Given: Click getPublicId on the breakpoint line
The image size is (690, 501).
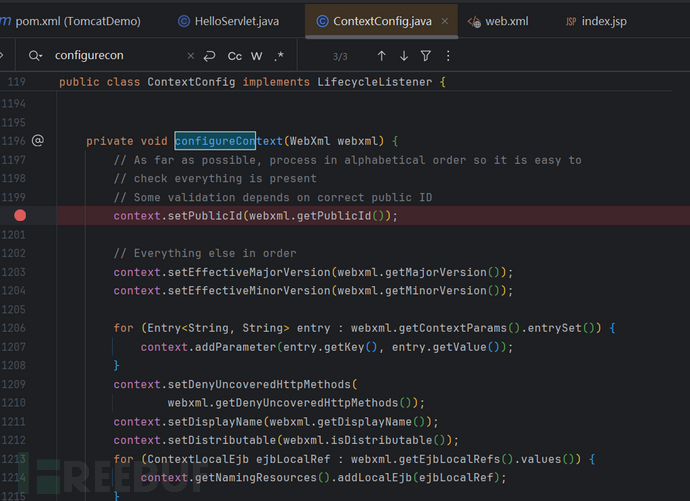Looking at the screenshot, I should [x=334, y=216].
